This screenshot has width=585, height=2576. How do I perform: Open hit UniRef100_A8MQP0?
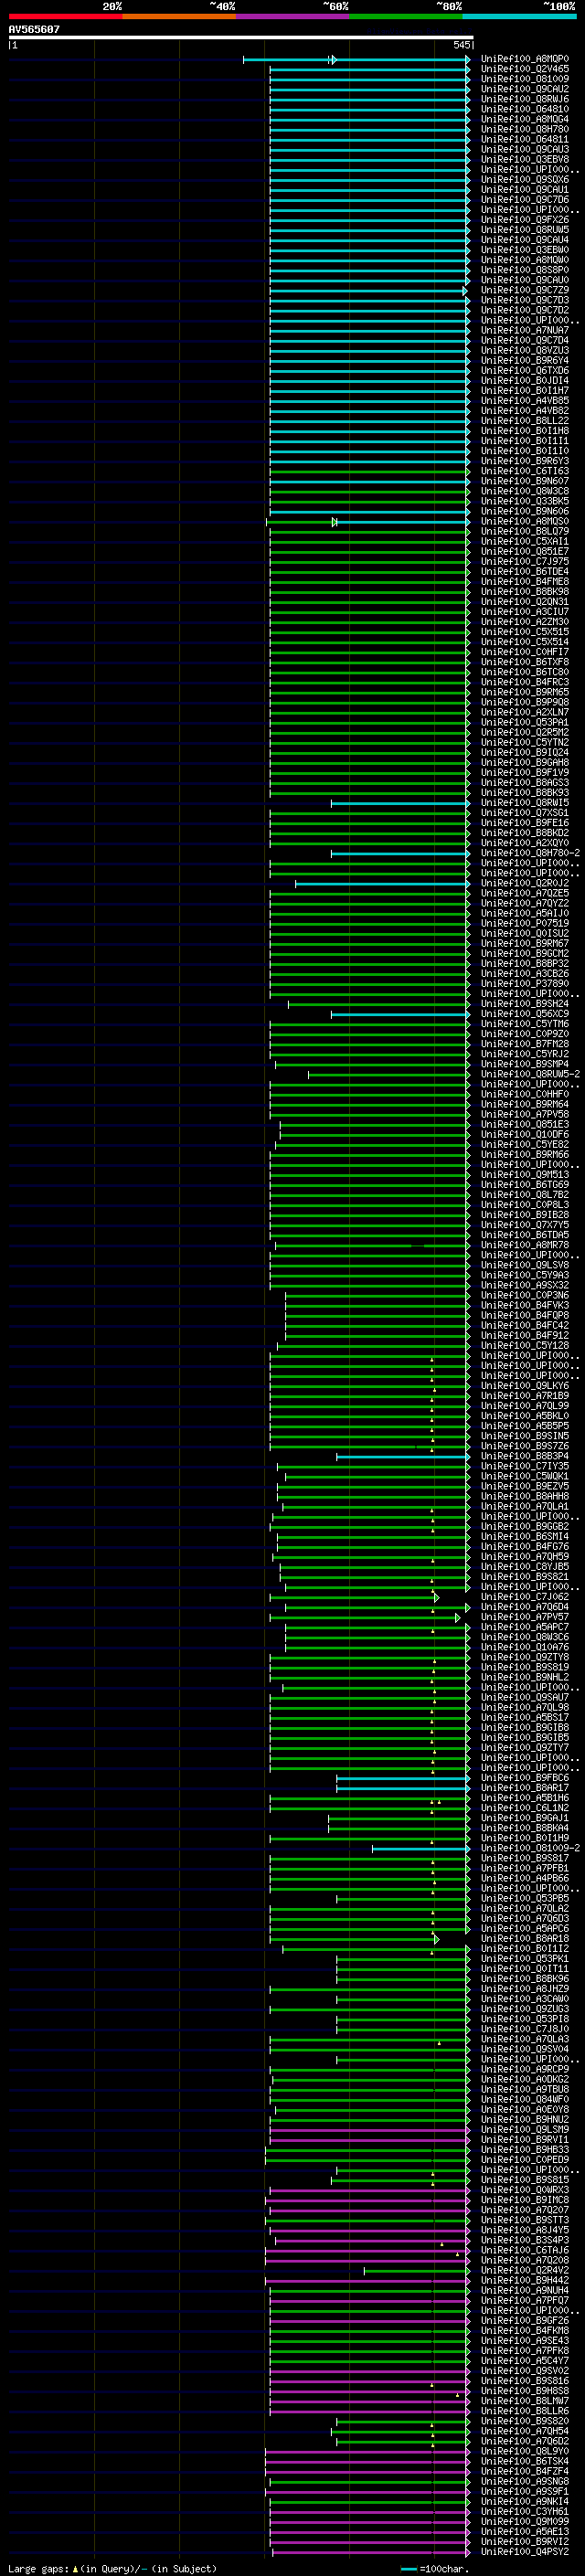pyautogui.click(x=525, y=59)
